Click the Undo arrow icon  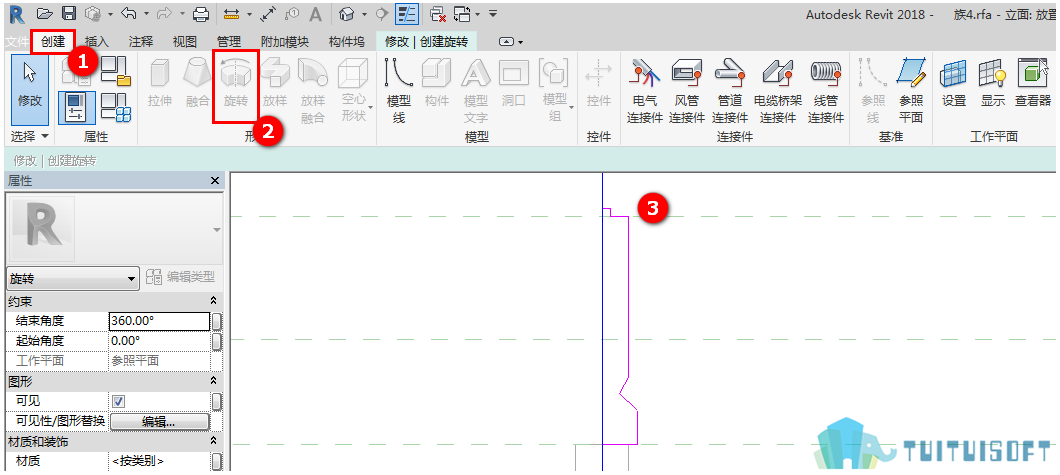point(128,13)
